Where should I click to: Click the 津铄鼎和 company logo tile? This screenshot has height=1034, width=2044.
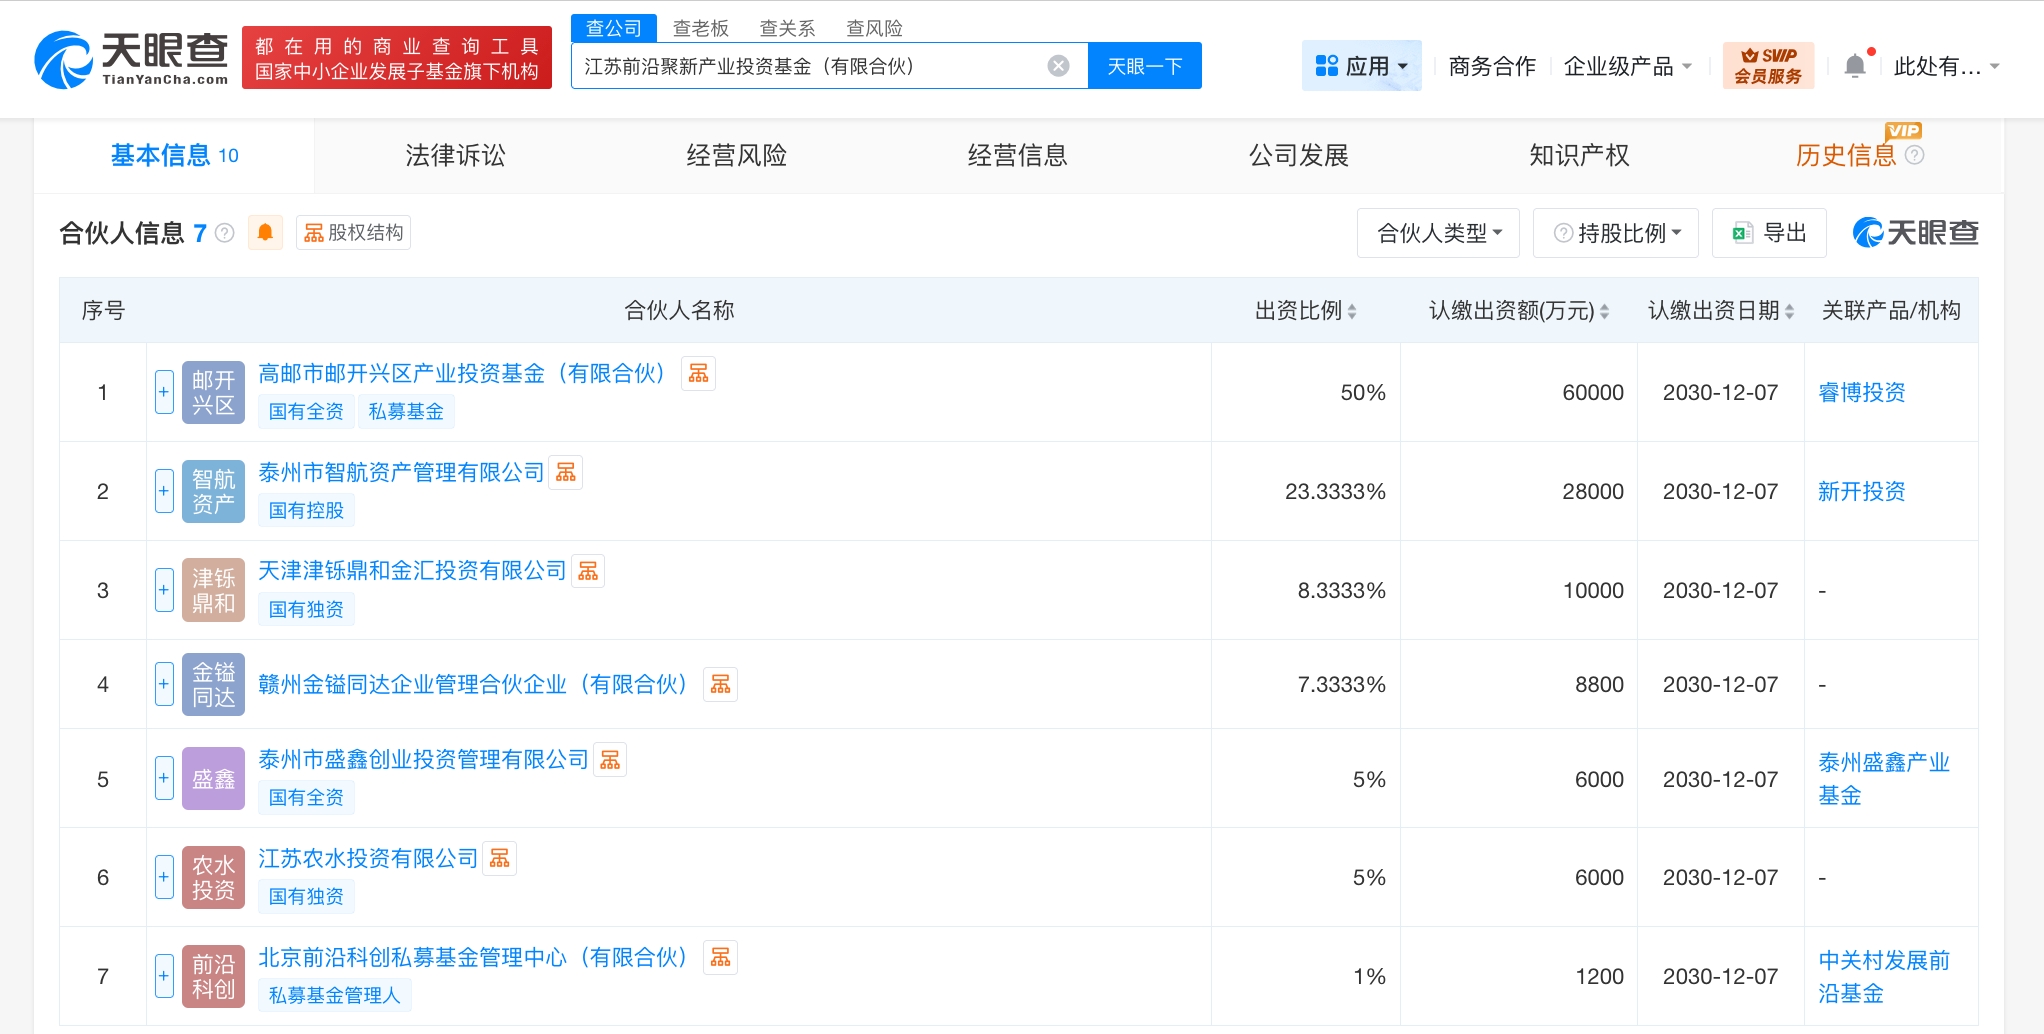213,590
